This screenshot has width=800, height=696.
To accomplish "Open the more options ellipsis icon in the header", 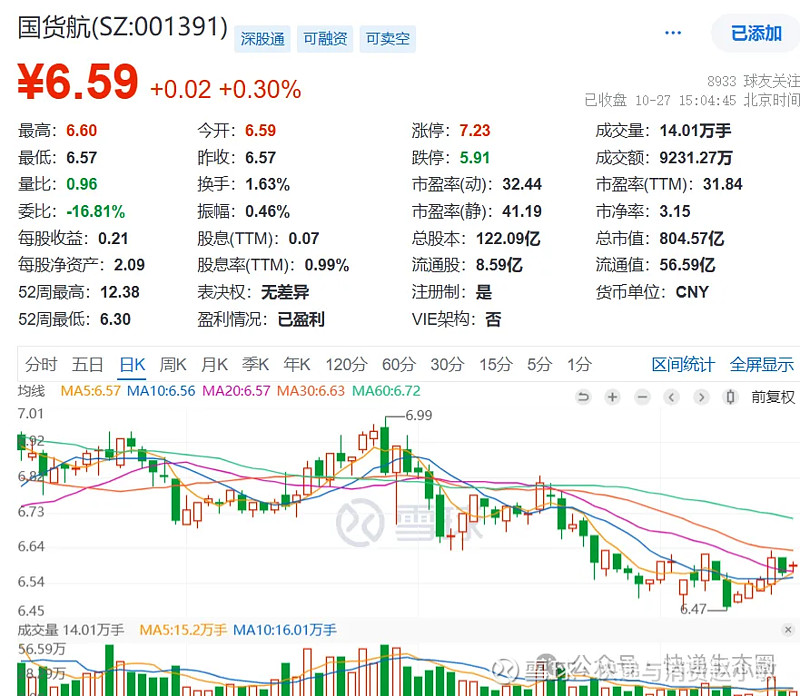I will click(x=672, y=33).
